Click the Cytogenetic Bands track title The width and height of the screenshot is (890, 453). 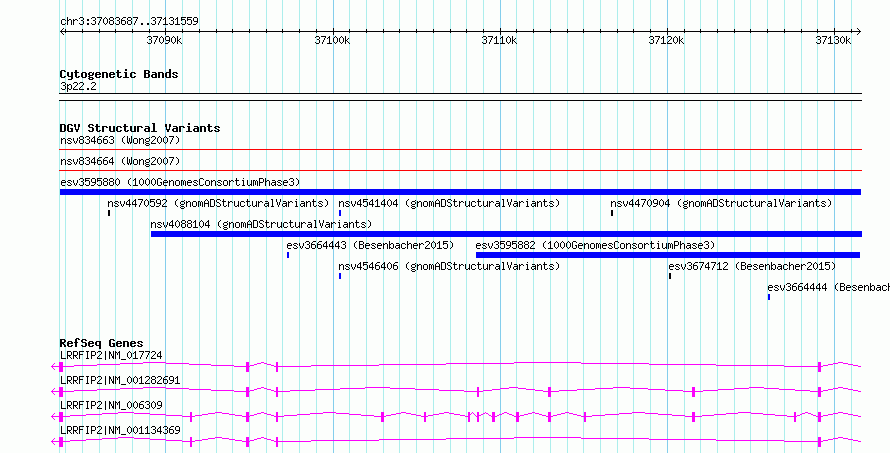pyautogui.click(x=119, y=74)
